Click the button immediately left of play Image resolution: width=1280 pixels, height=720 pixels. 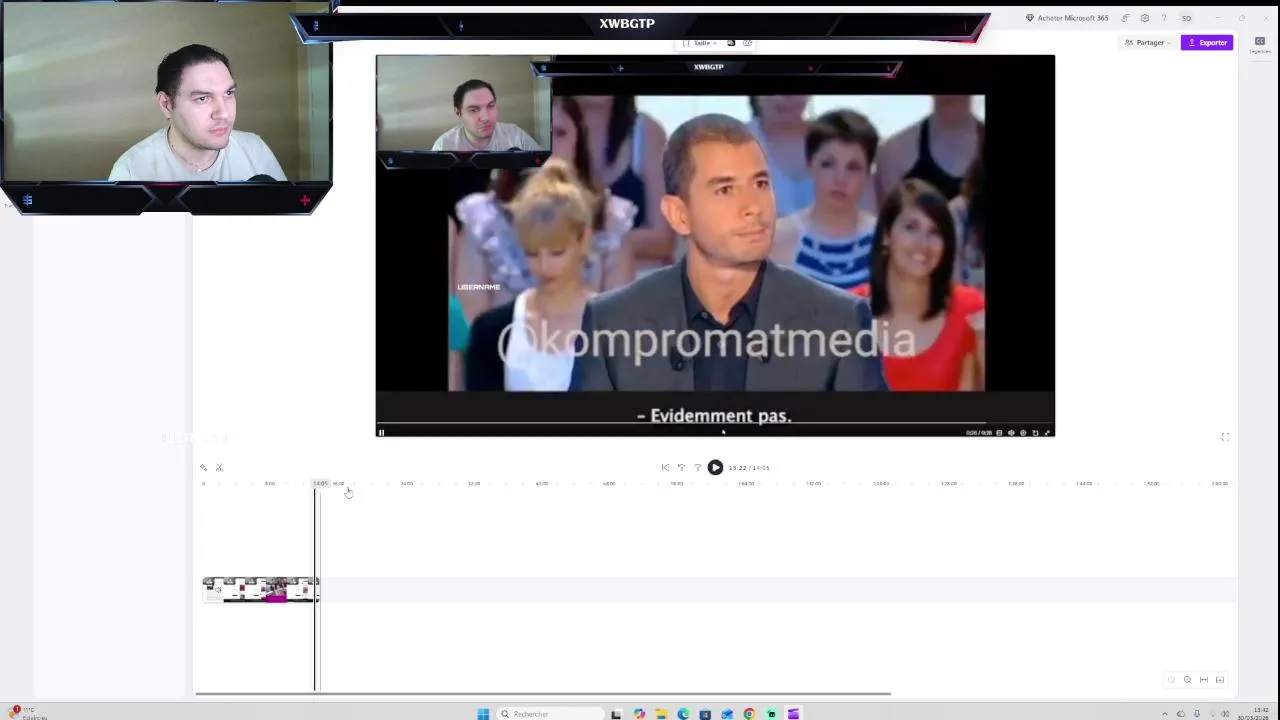(697, 467)
